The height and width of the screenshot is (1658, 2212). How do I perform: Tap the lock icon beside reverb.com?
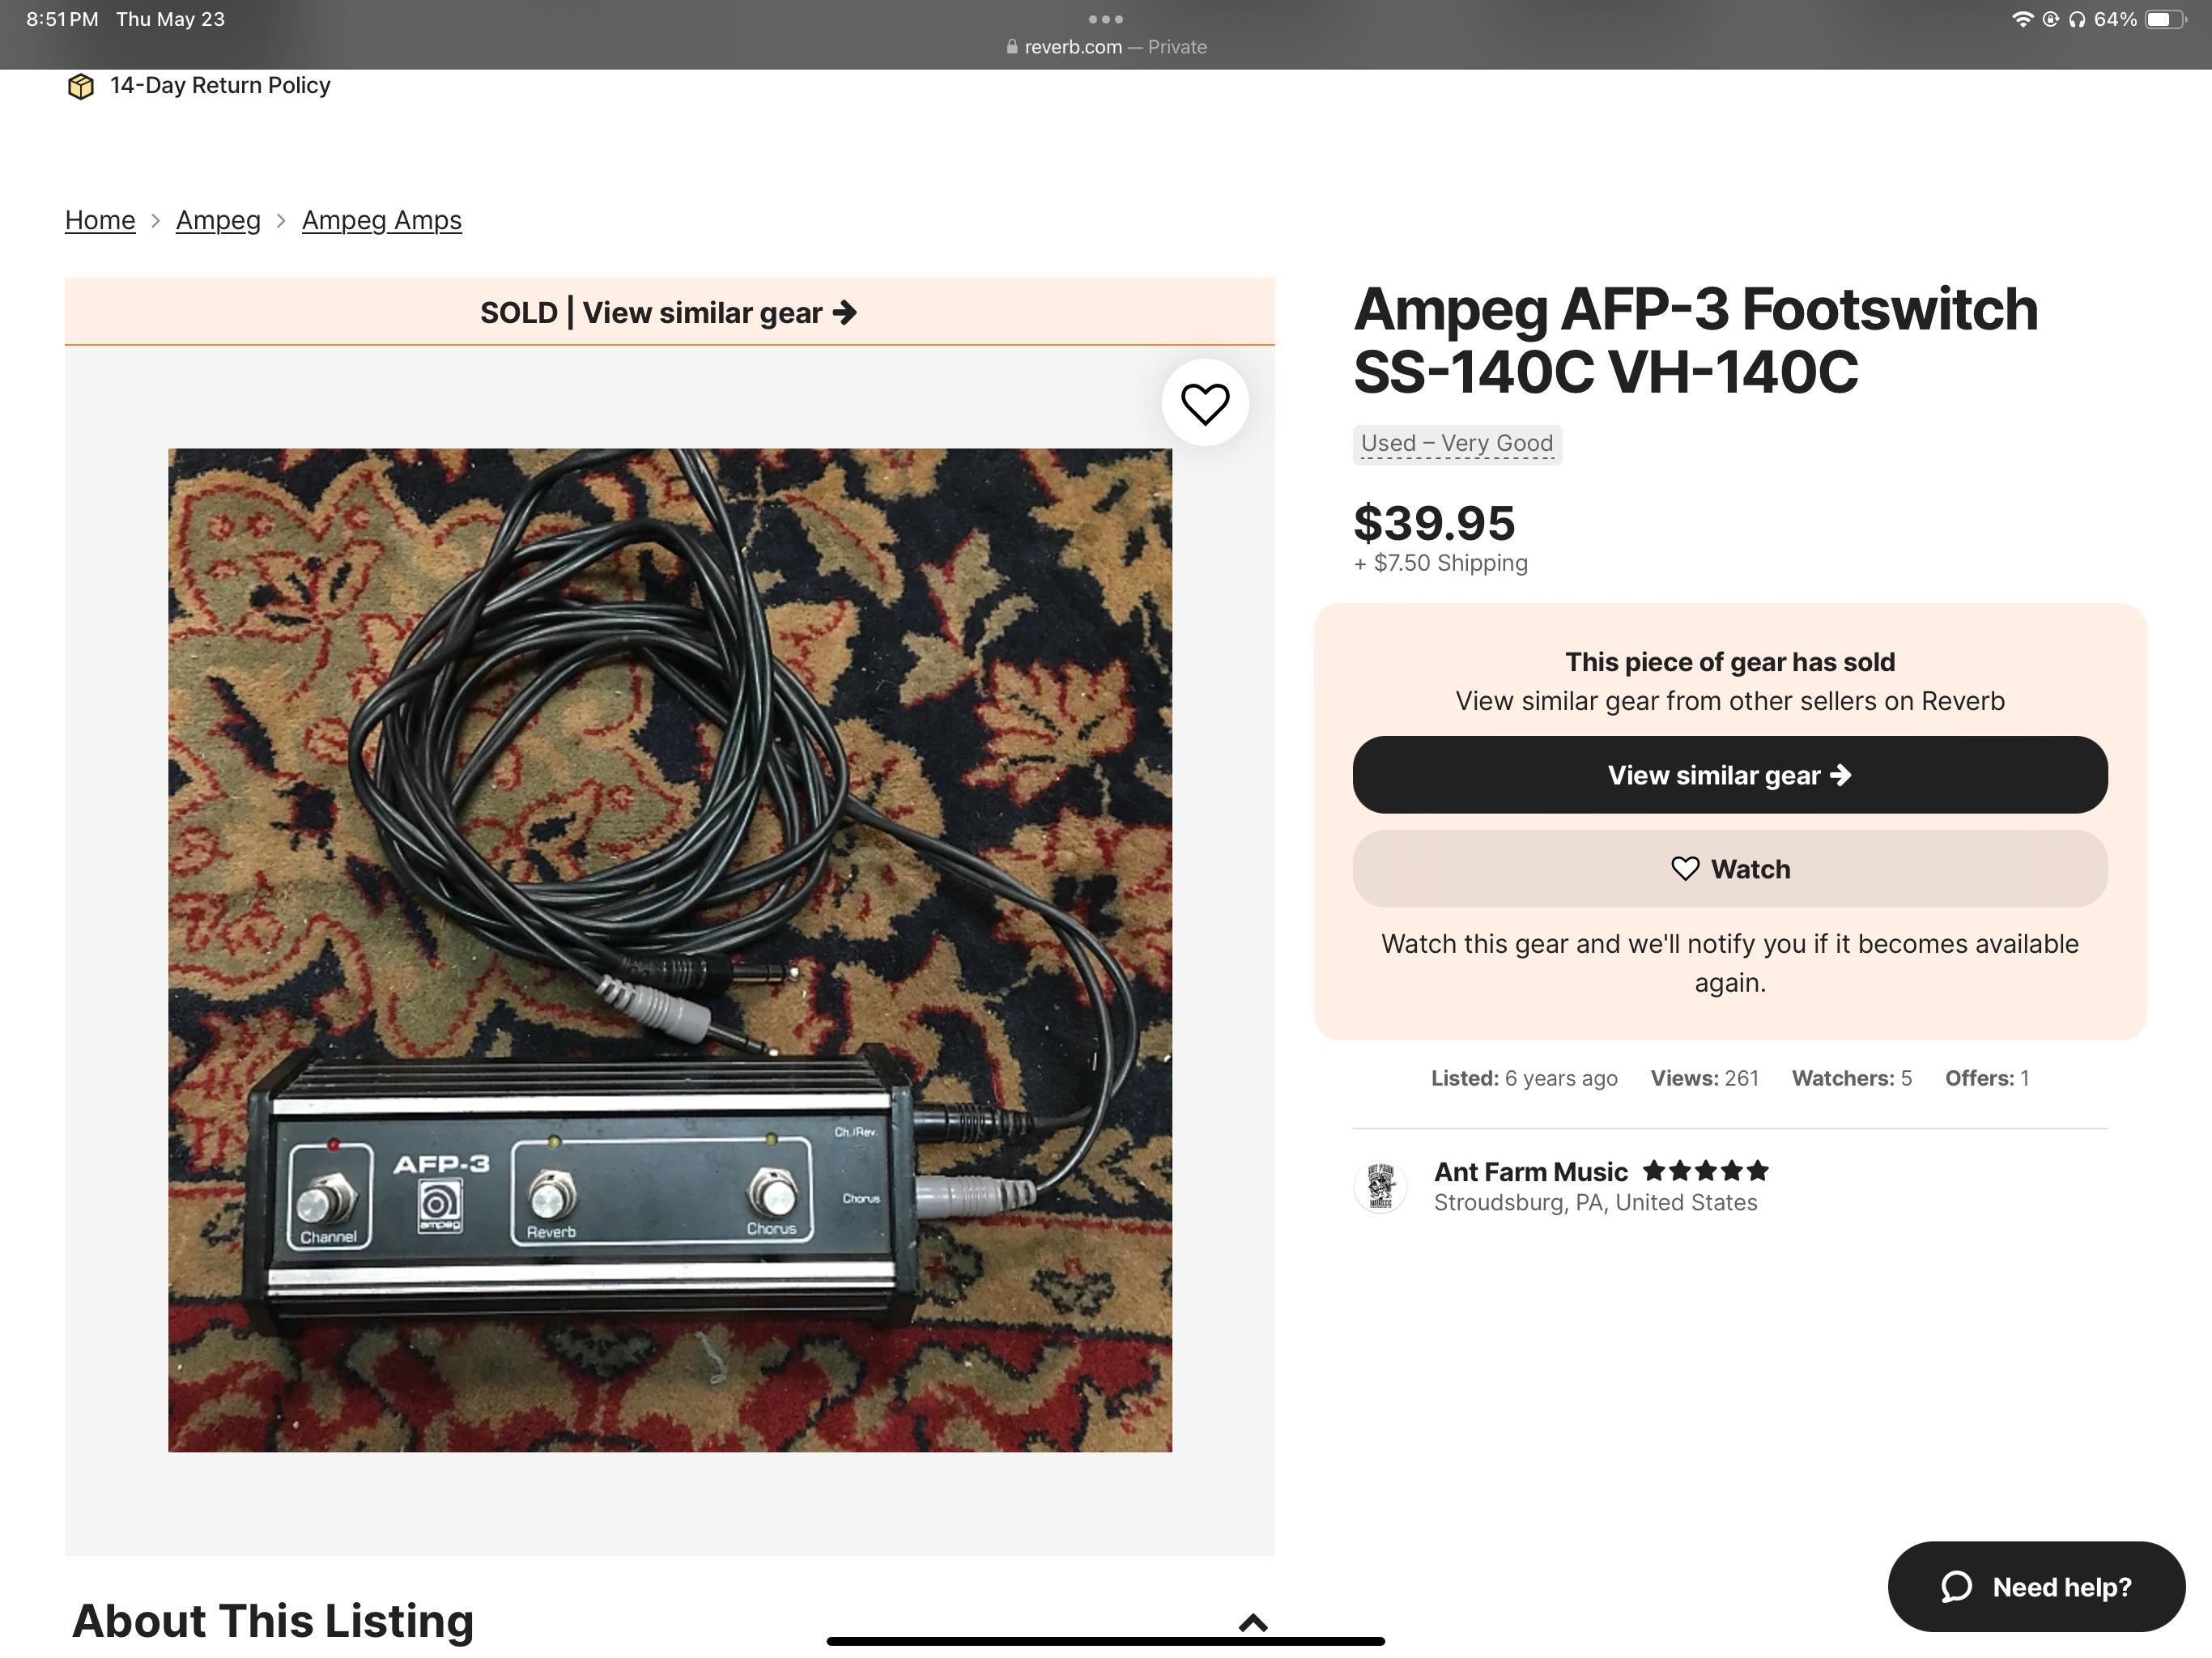1012,47
